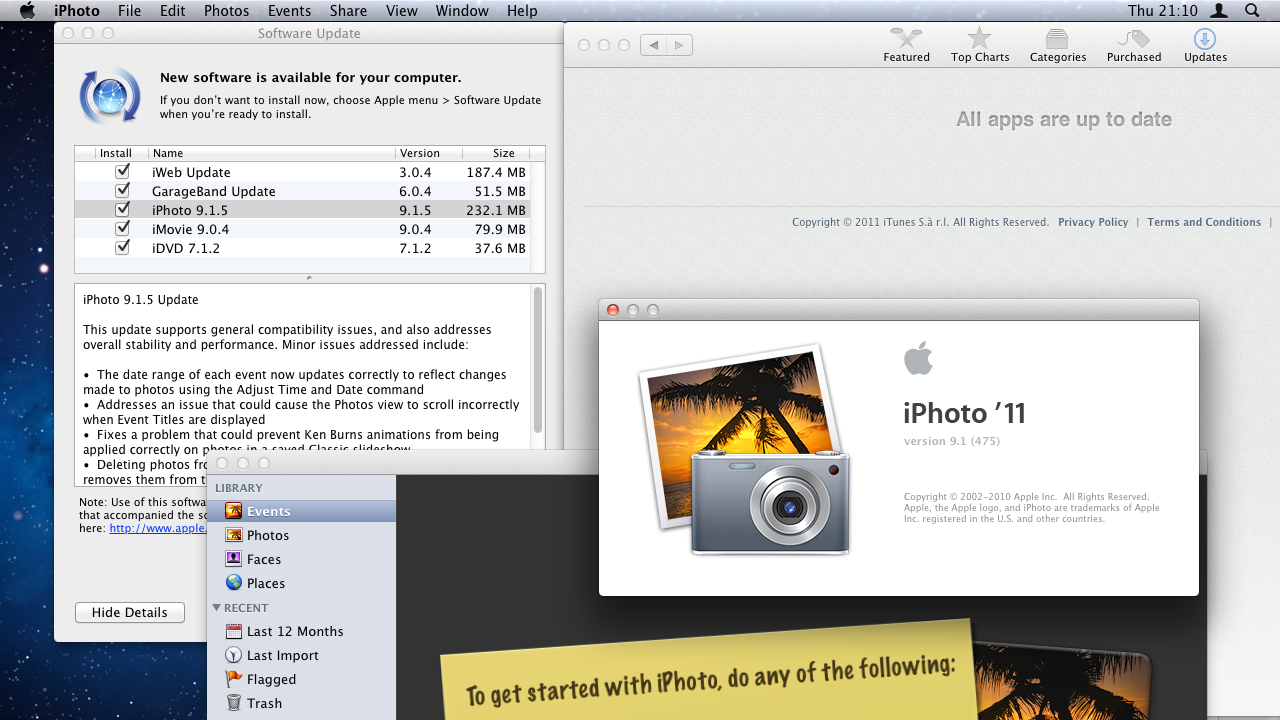
Task: Select Last Import clock icon
Action: [233, 655]
